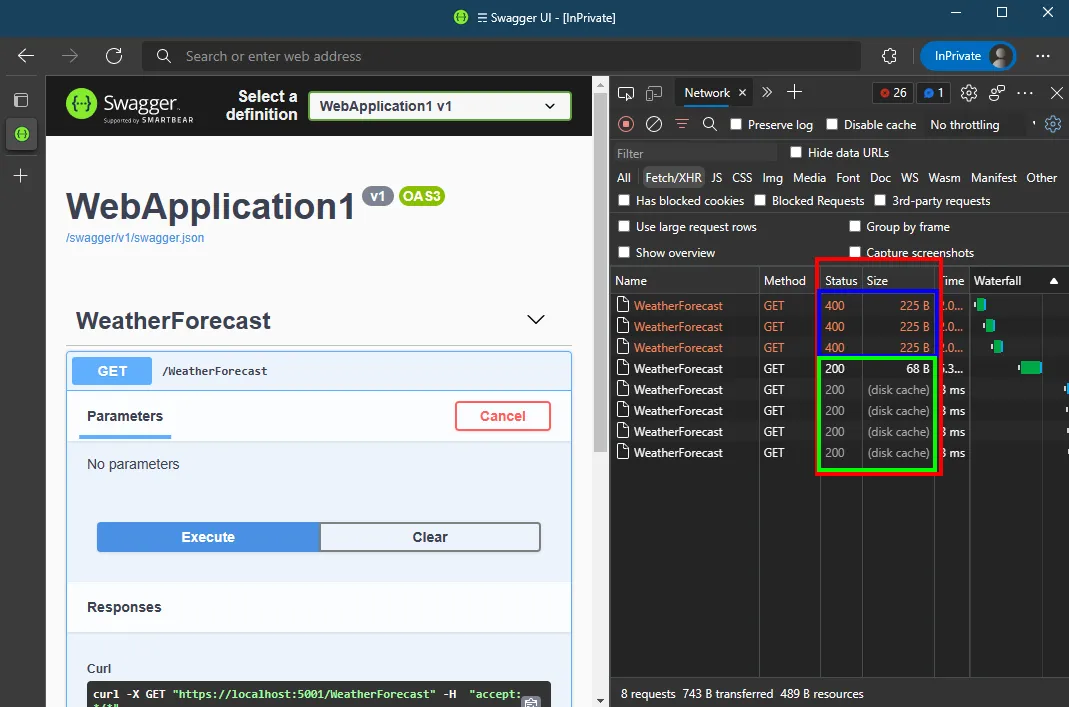
Task: Activate the DevTools inspect element tool
Action: (625, 93)
